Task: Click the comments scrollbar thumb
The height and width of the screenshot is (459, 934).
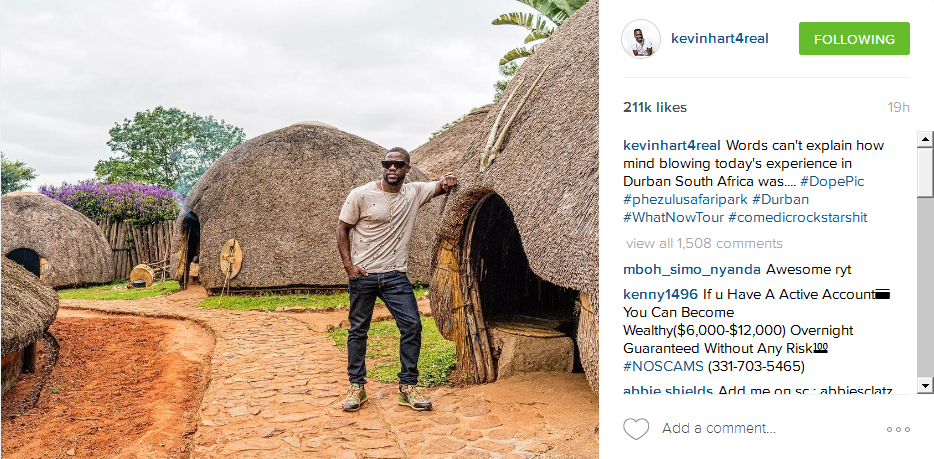Action: [925, 172]
